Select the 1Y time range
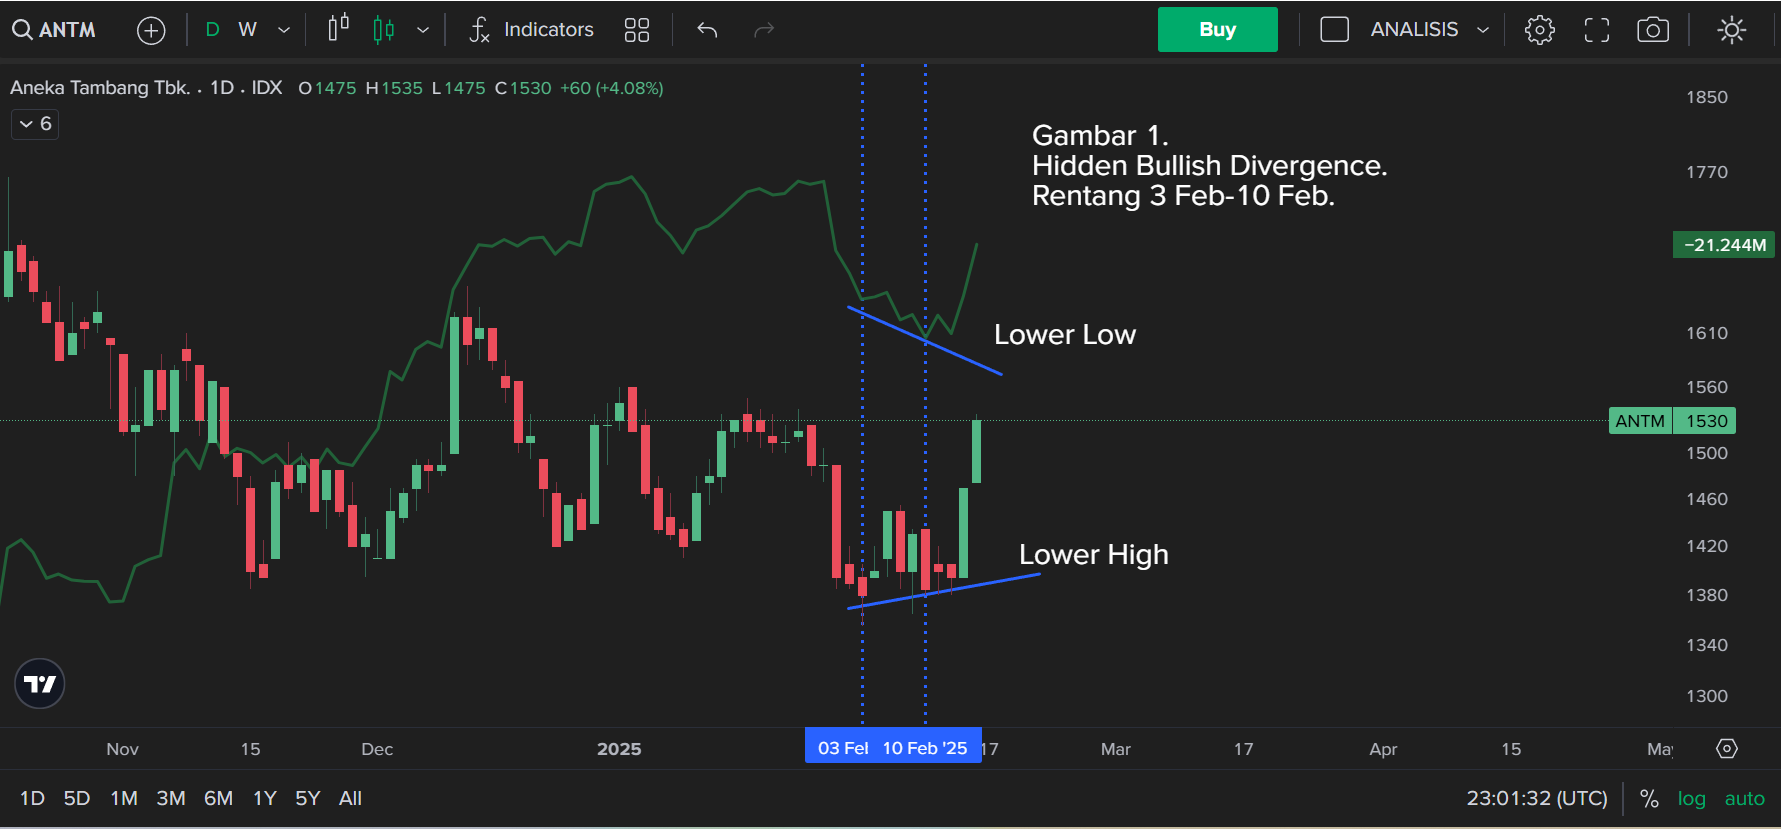Viewport: 1781px width, 829px height. (x=264, y=798)
